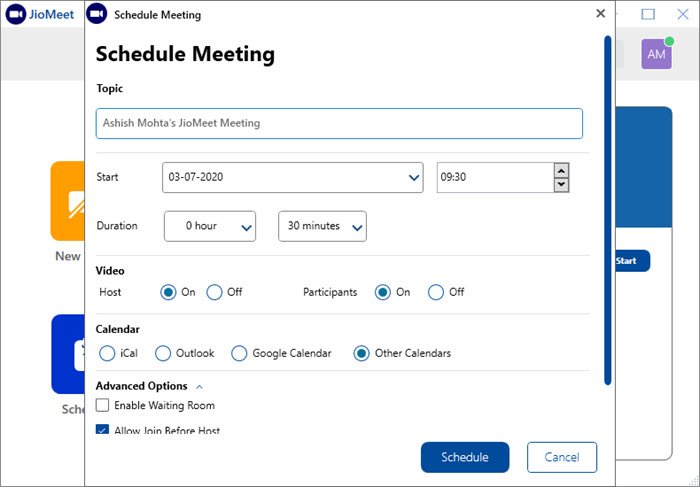
Task: Select Participants video Off
Action: pyautogui.click(x=436, y=292)
